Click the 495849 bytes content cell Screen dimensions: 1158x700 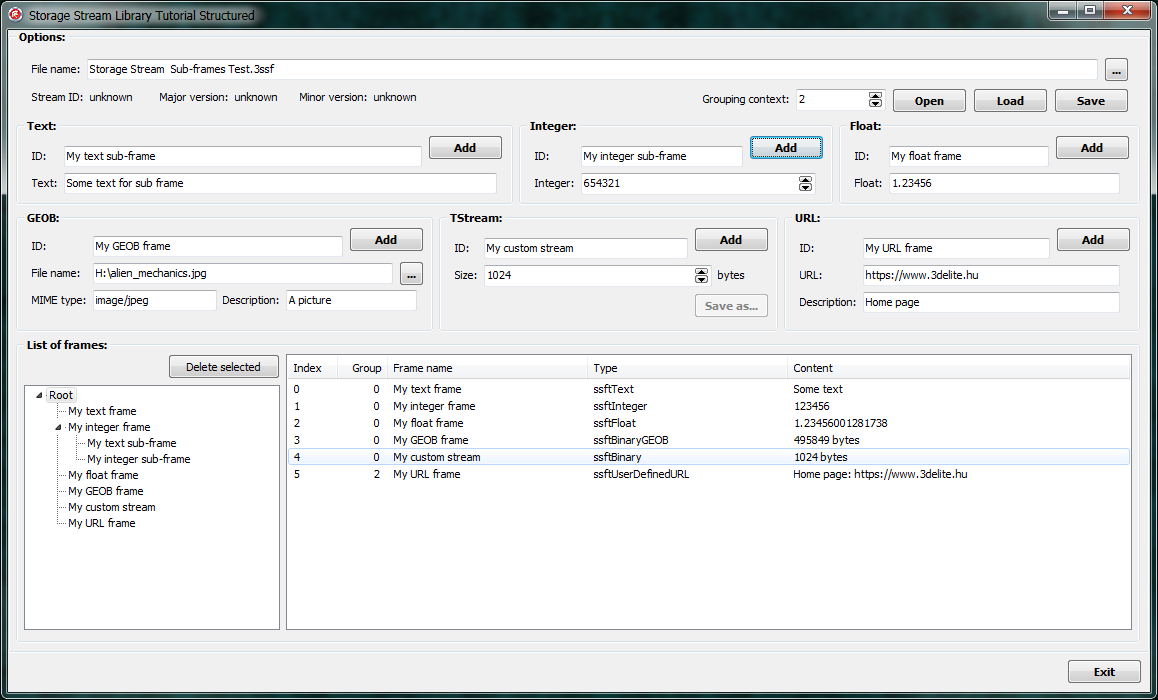point(826,440)
